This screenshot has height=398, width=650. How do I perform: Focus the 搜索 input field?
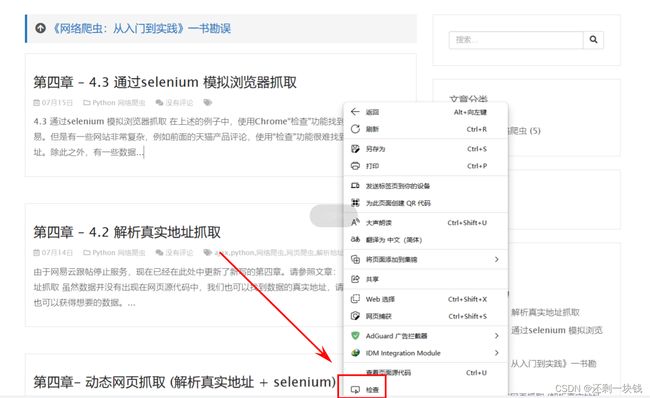click(x=516, y=40)
